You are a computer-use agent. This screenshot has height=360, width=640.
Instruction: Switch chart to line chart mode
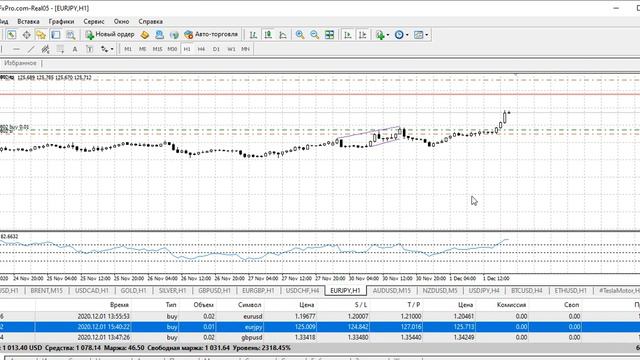283,35
